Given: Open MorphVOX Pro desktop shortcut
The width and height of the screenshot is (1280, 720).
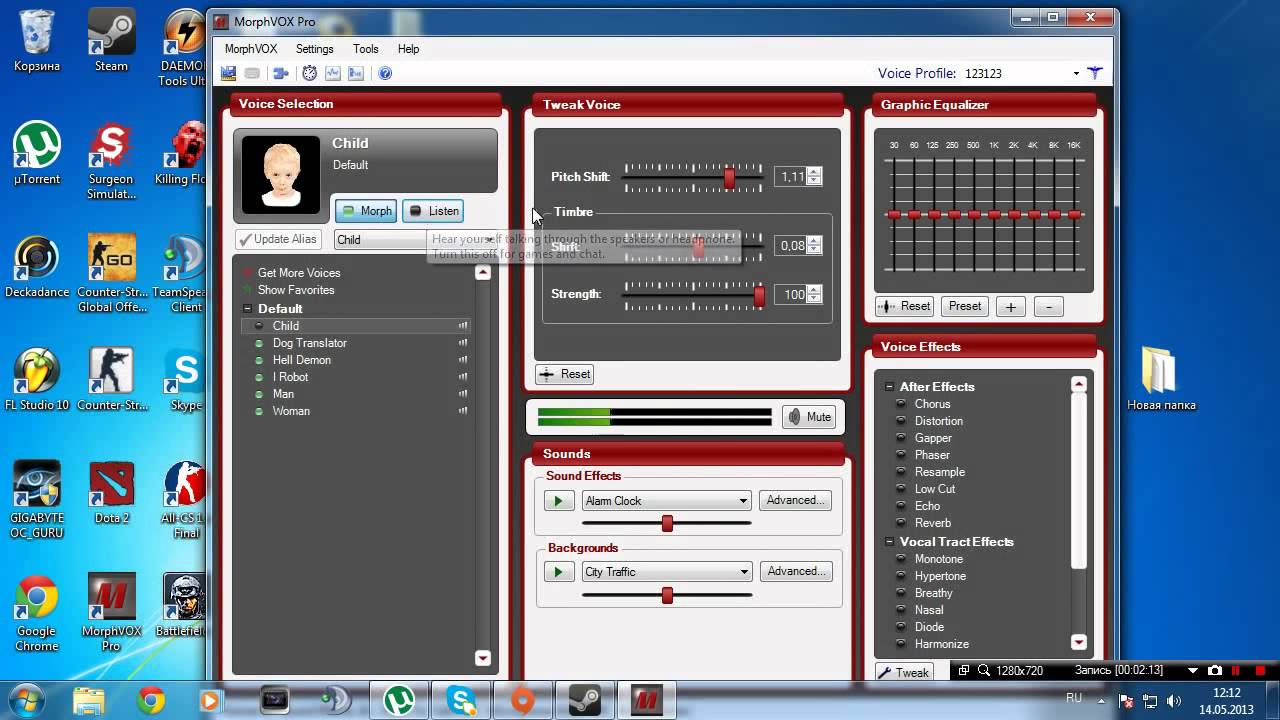Looking at the screenshot, I should [111, 610].
